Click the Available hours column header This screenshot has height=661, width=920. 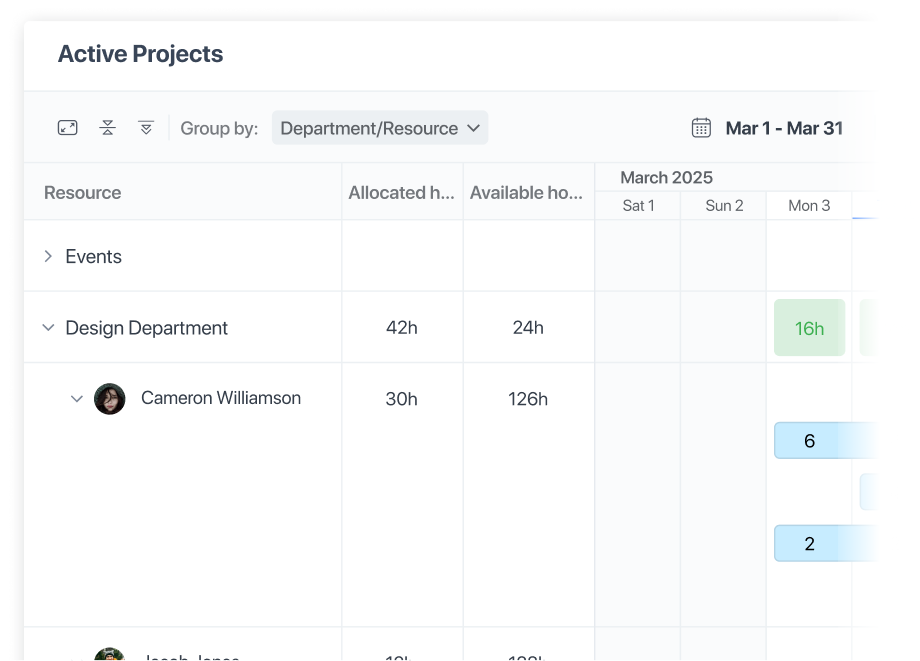point(526,193)
